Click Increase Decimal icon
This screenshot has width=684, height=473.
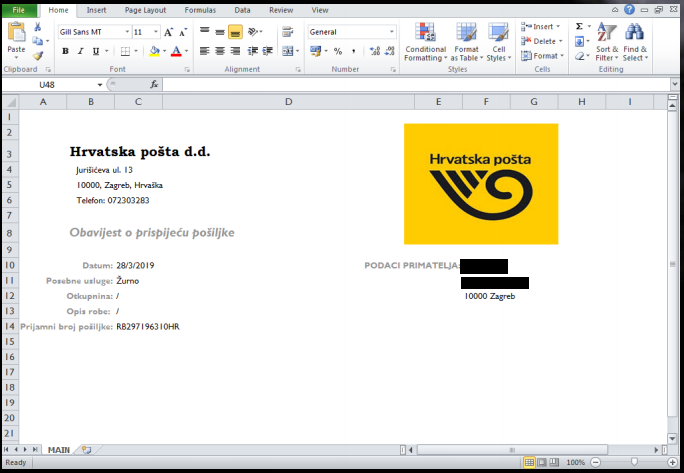click(375, 51)
